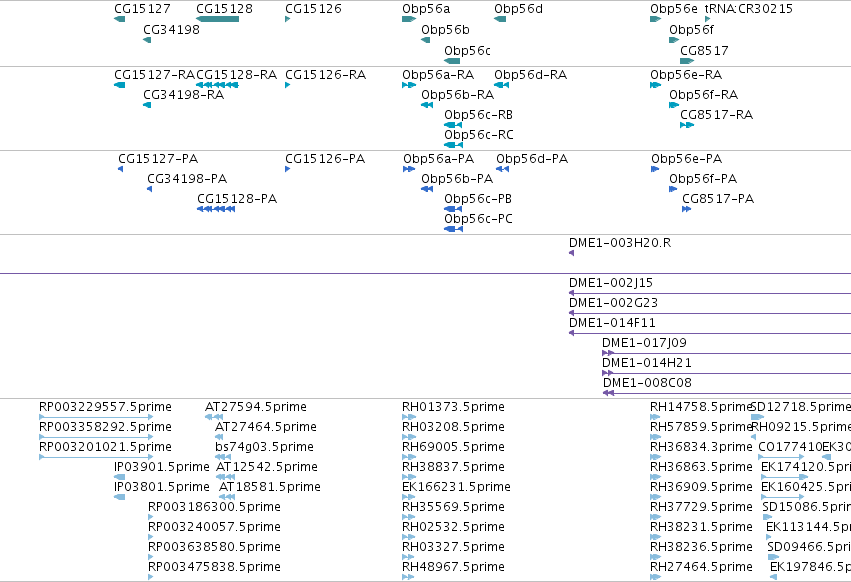Click clone DME1-014H21
This screenshot has width=851, height=582.
coord(647,363)
